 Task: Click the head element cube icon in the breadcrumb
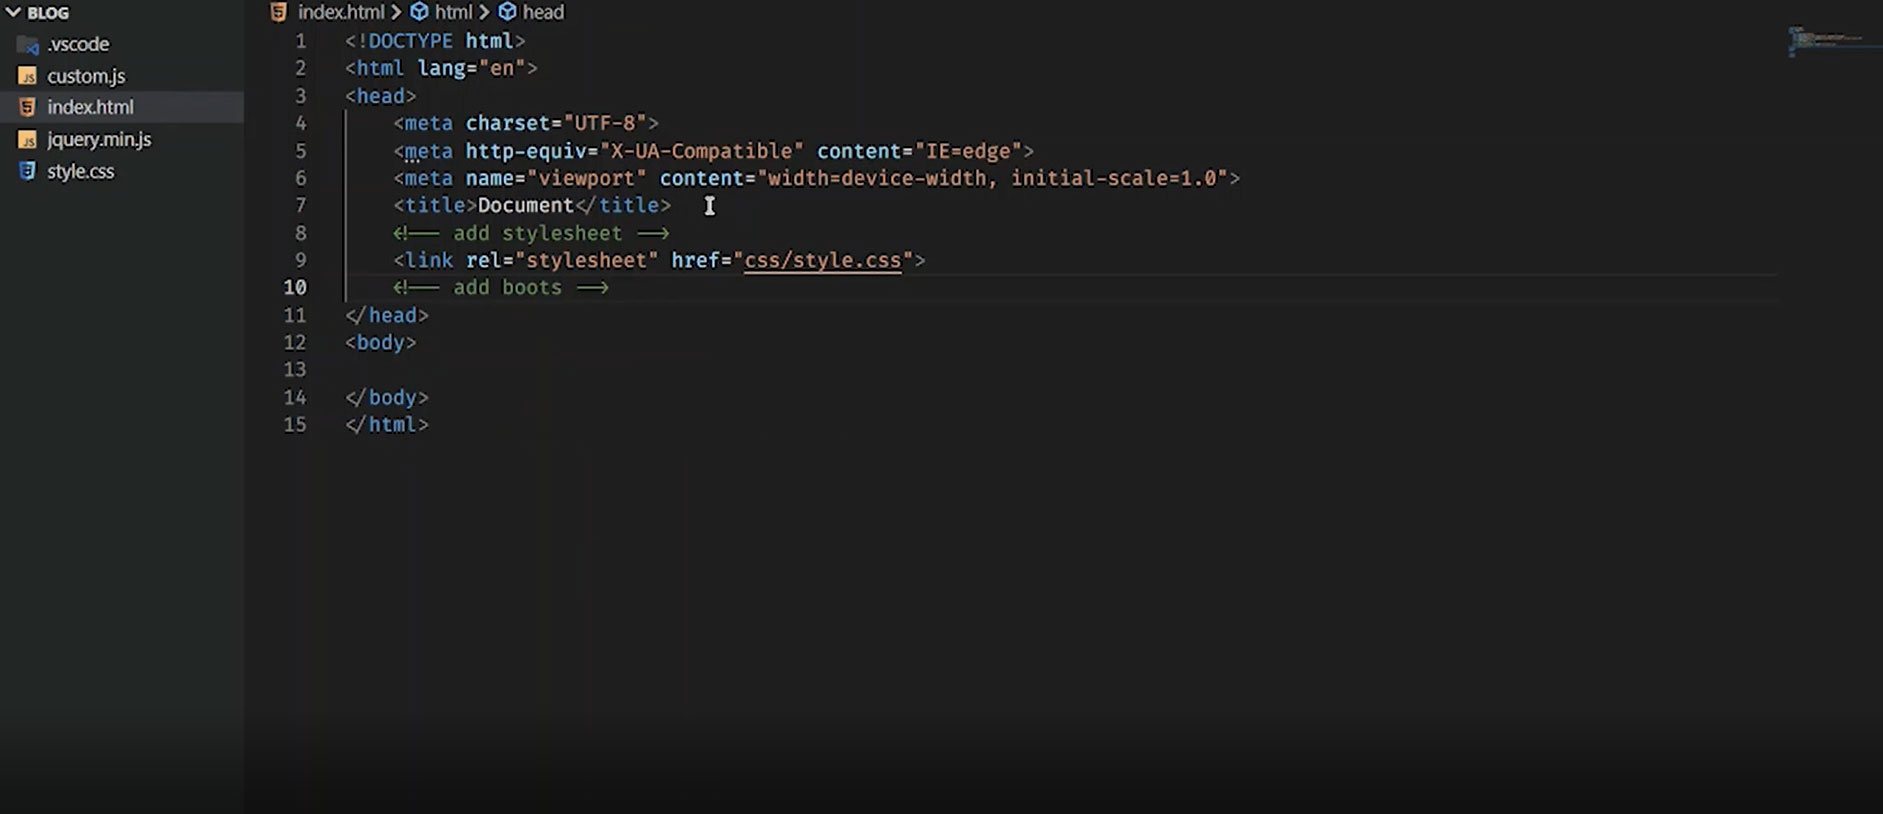(508, 12)
